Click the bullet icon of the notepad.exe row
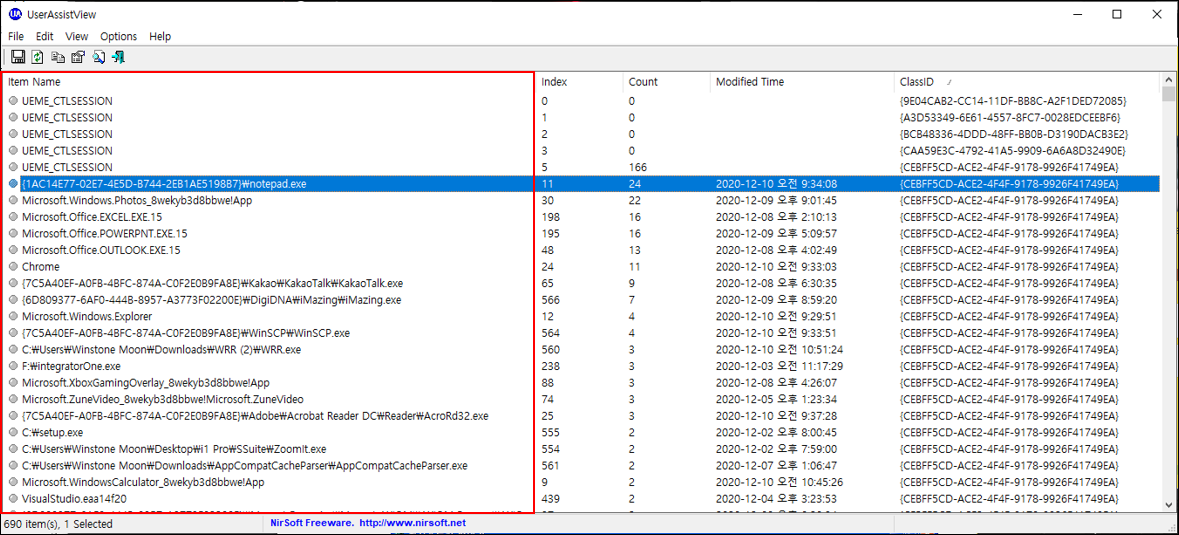 click(14, 183)
